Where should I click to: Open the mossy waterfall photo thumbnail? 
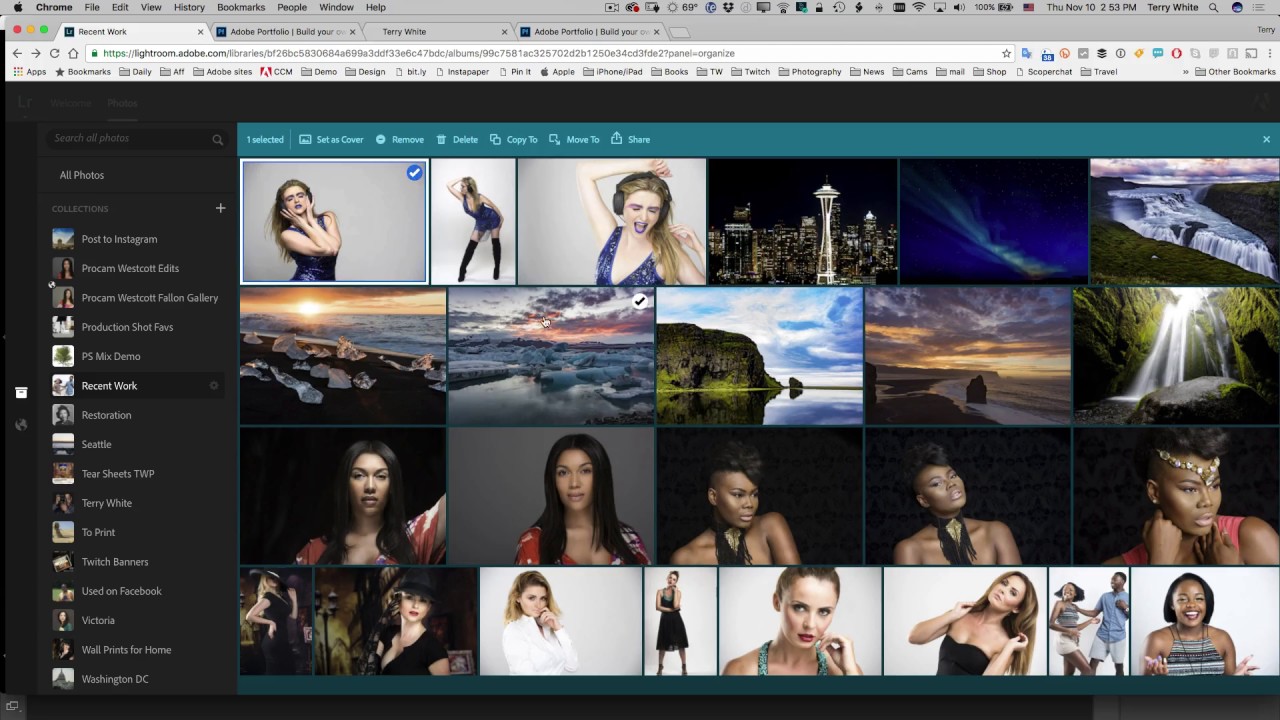click(1176, 356)
